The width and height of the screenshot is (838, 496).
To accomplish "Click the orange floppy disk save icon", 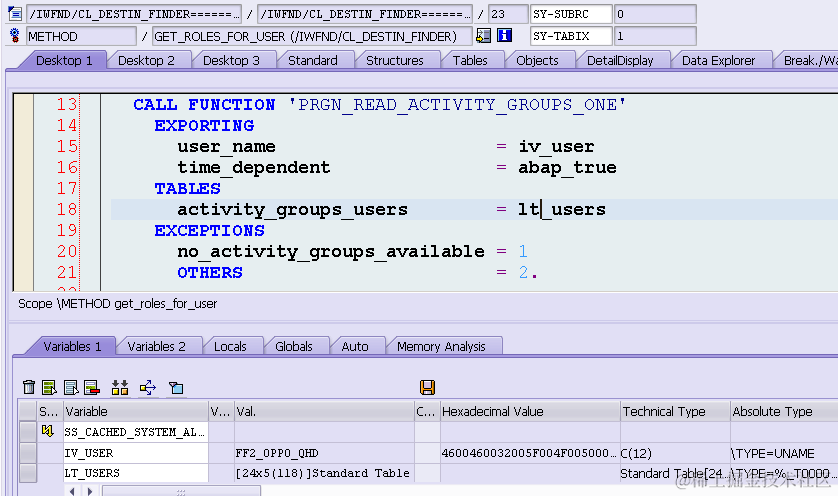I will tap(427, 387).
